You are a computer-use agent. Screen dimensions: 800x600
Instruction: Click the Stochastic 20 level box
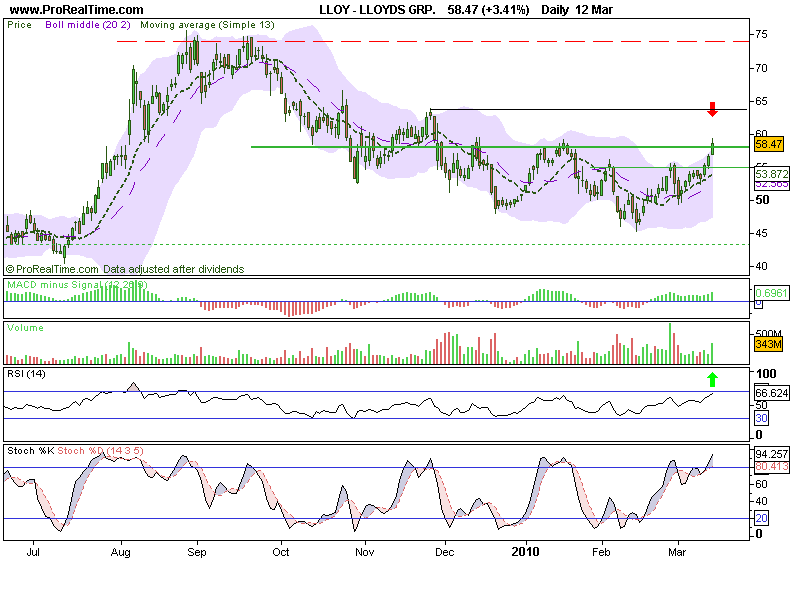click(761, 518)
